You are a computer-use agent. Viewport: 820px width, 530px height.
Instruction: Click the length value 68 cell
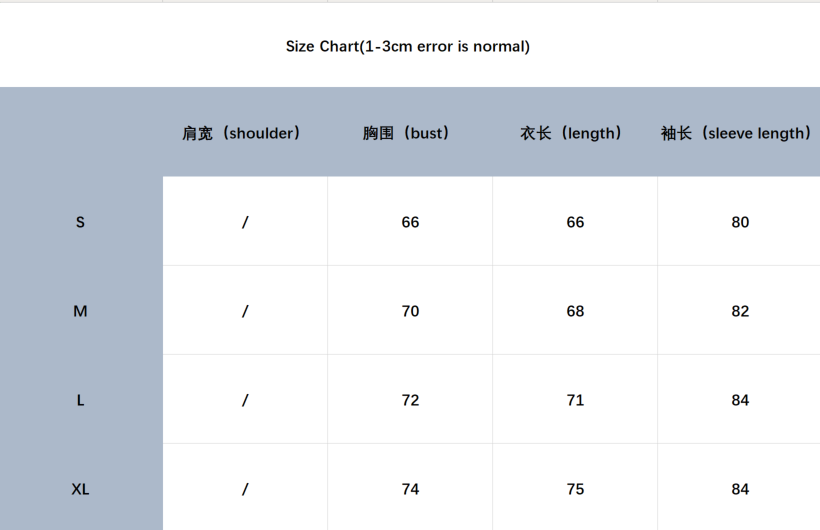[575, 311]
